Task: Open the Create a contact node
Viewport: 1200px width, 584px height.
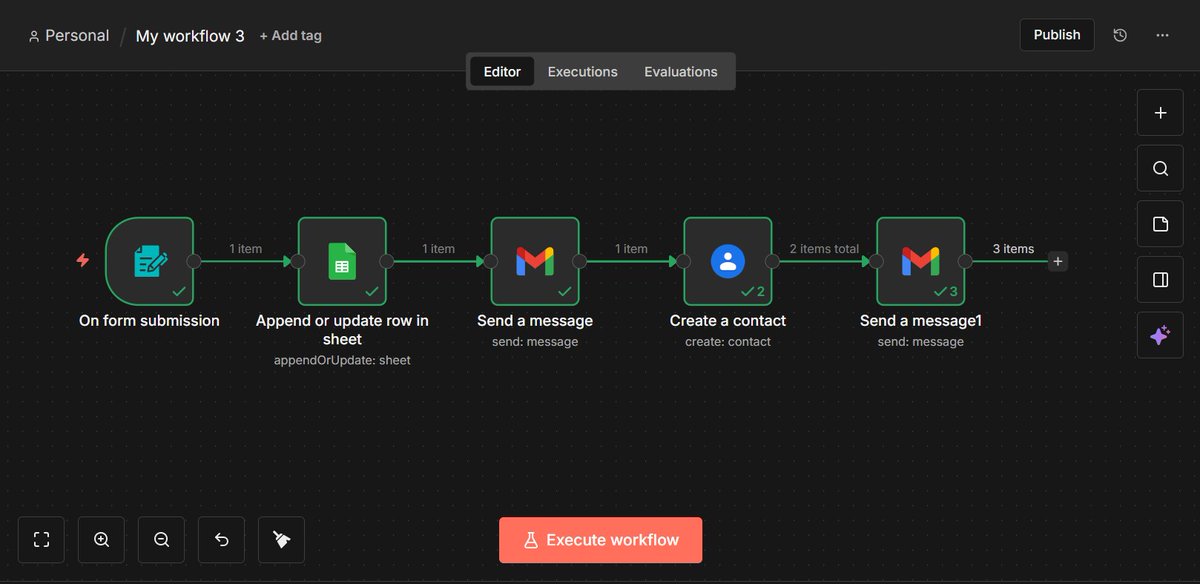Action: (x=728, y=261)
